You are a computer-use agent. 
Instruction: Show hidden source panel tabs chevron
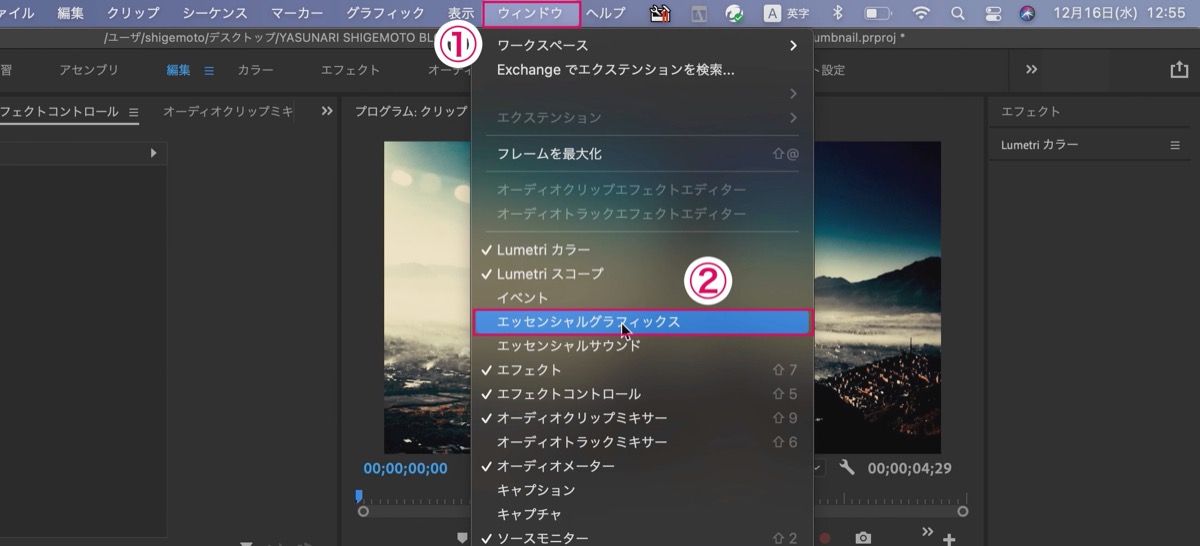[326, 112]
